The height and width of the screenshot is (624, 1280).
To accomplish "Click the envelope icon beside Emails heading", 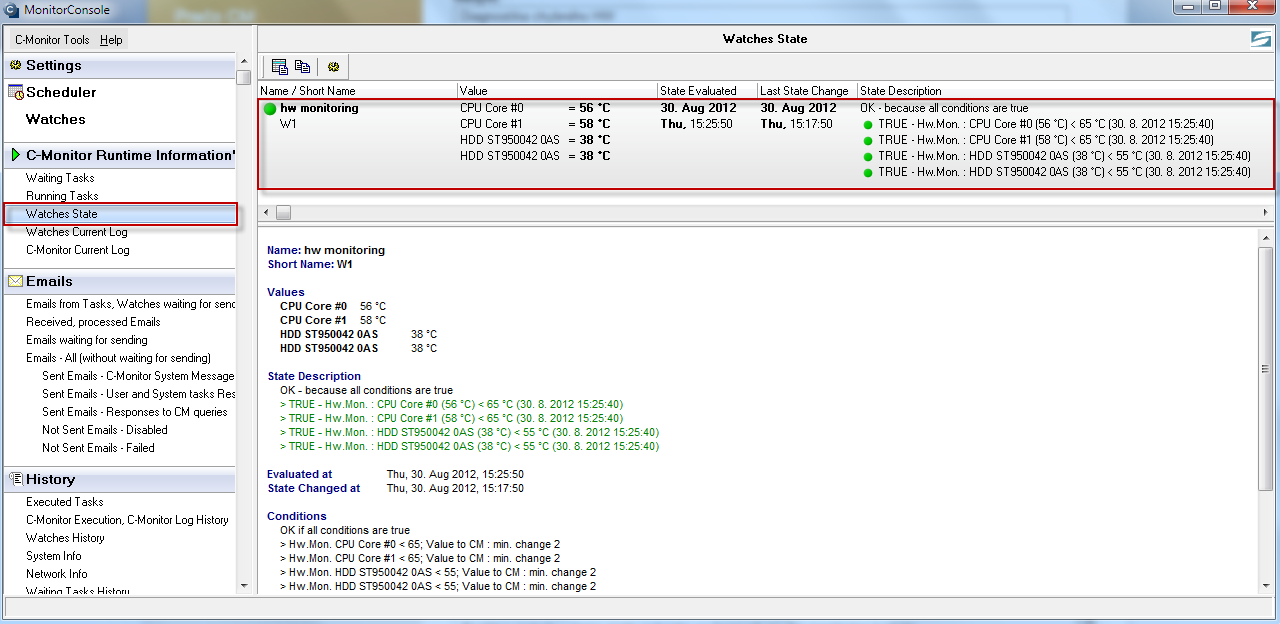I will [15, 281].
